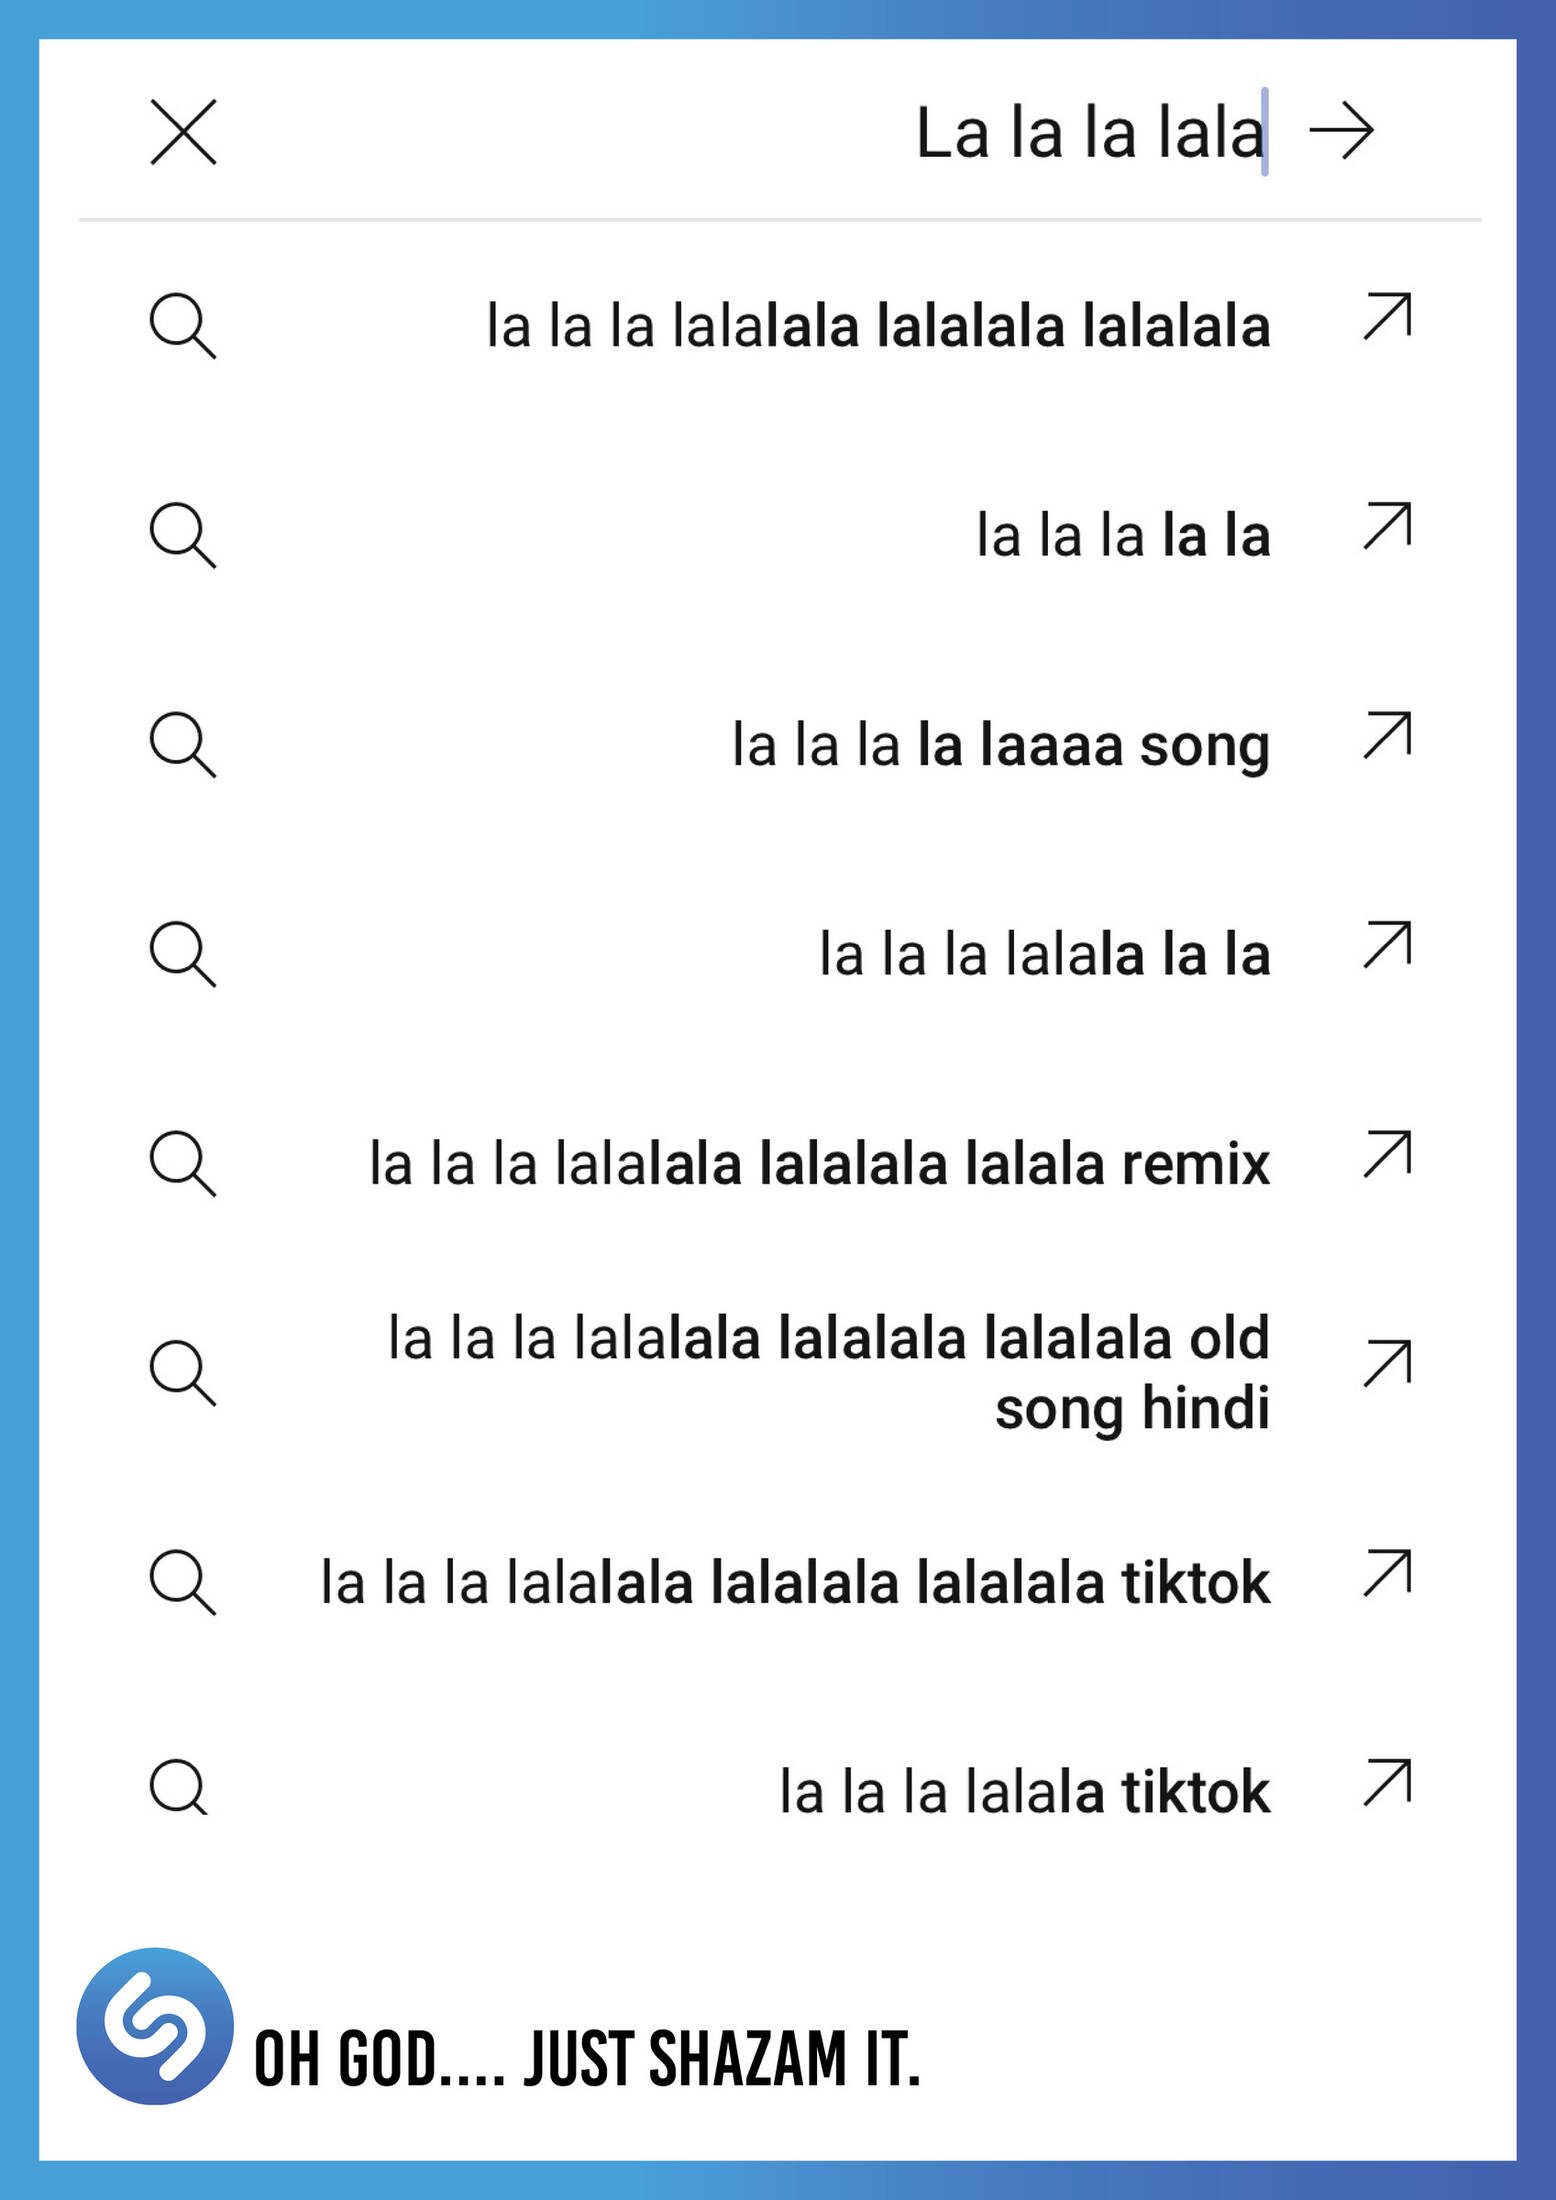Fill query using arrow beside "la la la la la"

click(1387, 526)
